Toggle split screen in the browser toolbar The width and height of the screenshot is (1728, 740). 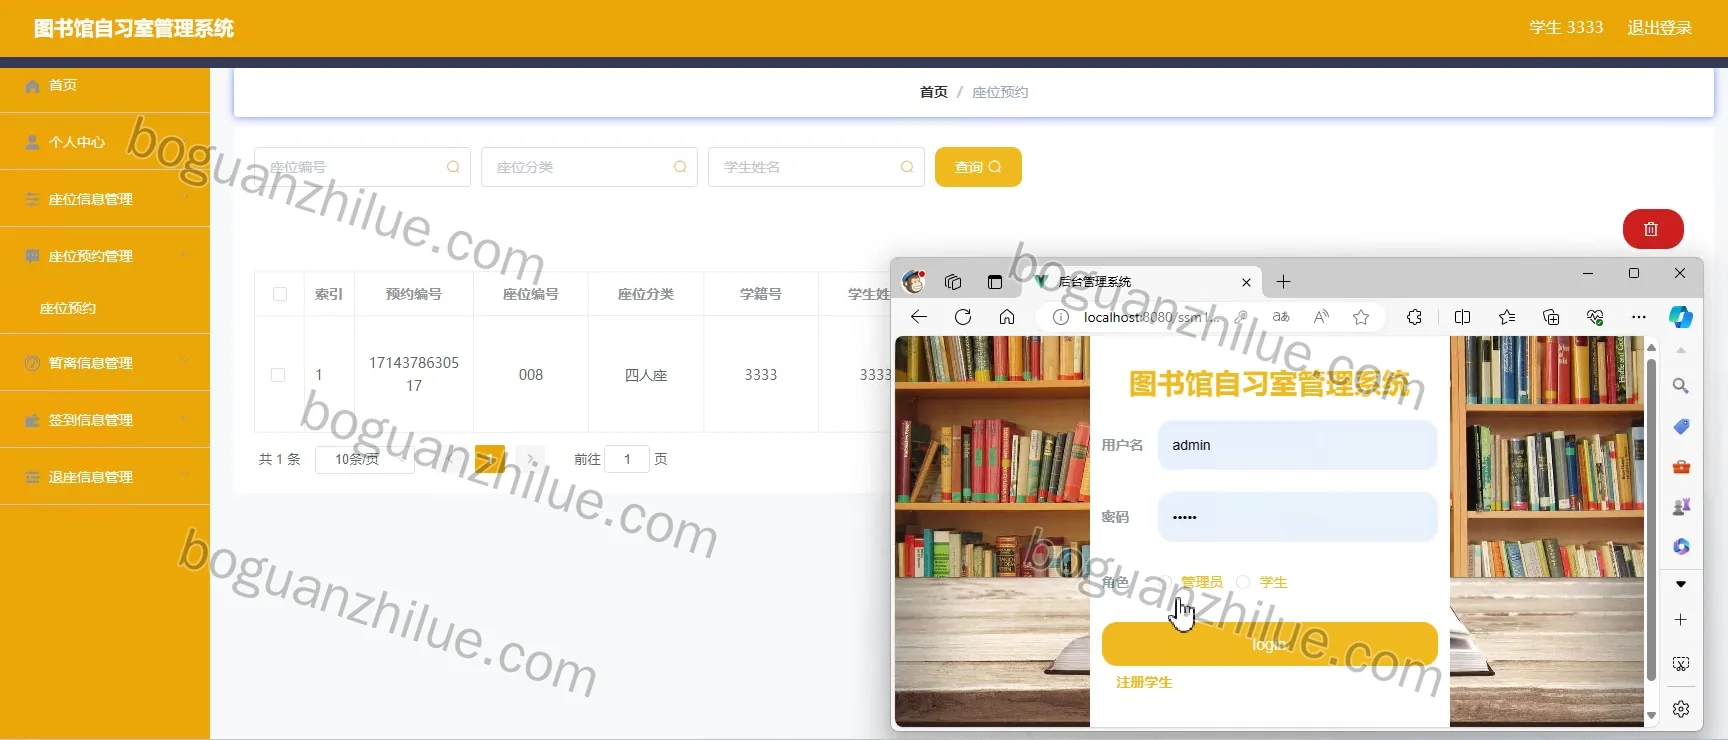coord(1462,317)
